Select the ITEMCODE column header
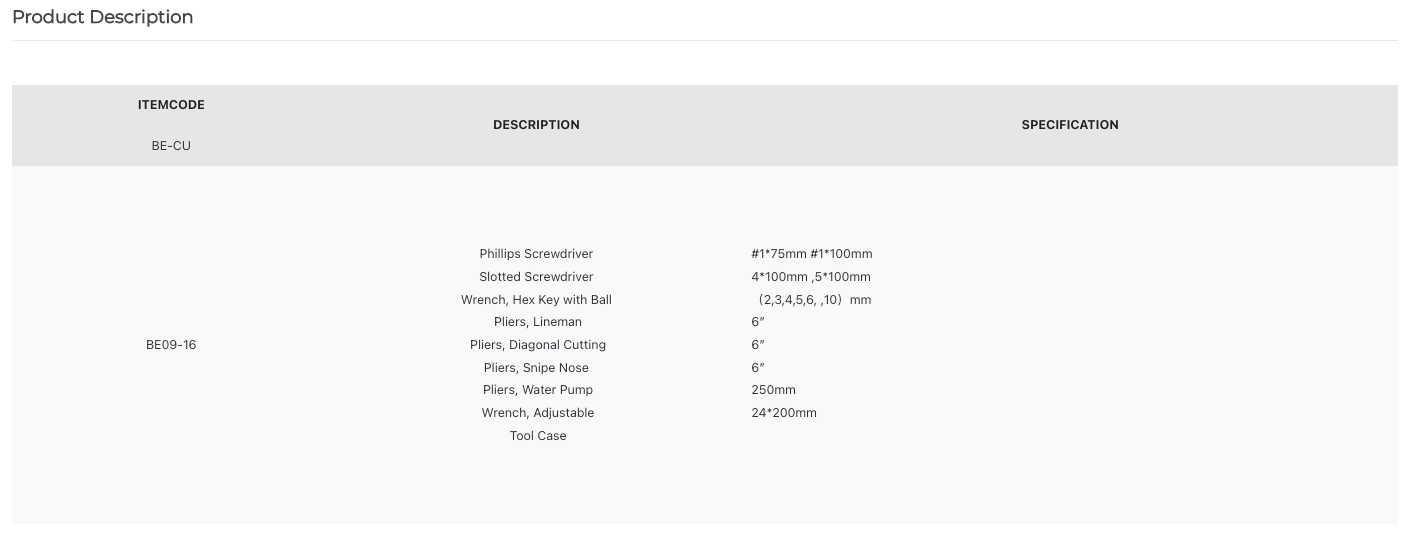 click(x=171, y=105)
